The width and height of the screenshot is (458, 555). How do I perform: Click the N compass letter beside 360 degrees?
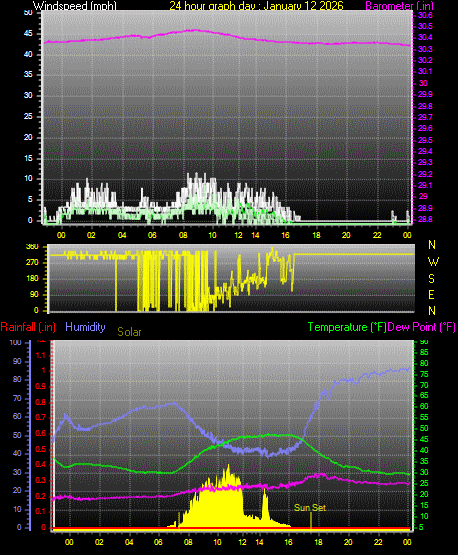point(432,245)
